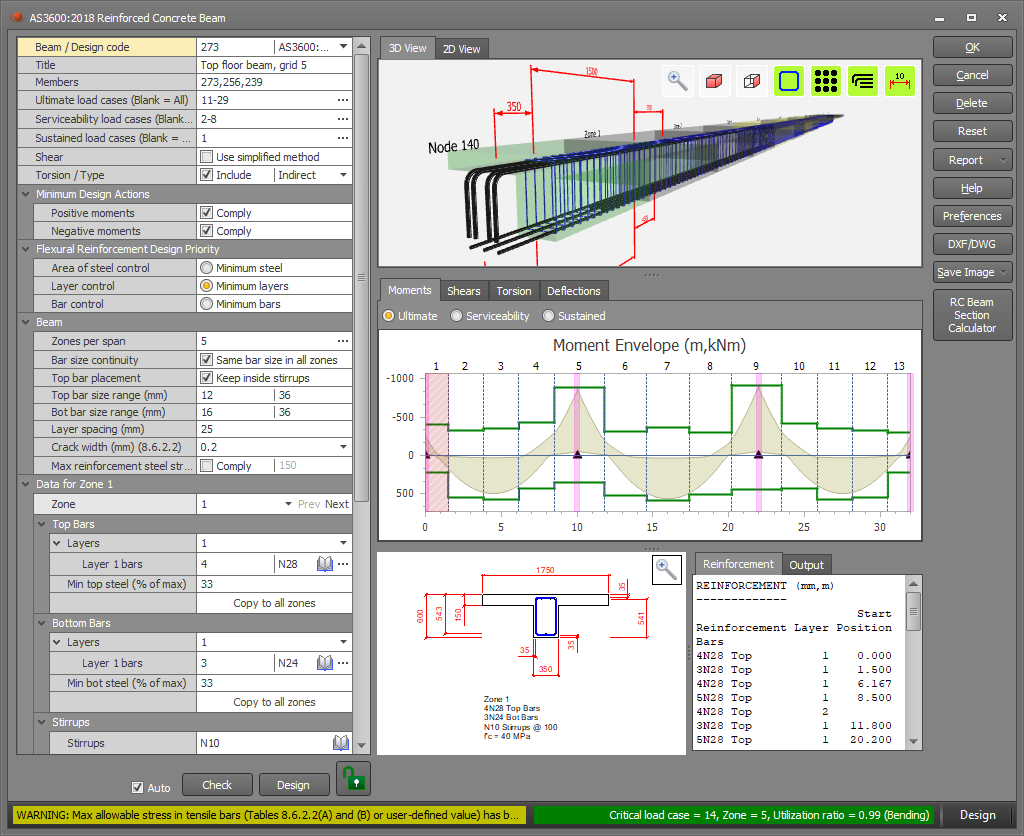Select Sustained moment envelope radio
This screenshot has width=1024, height=836.
tap(549, 316)
